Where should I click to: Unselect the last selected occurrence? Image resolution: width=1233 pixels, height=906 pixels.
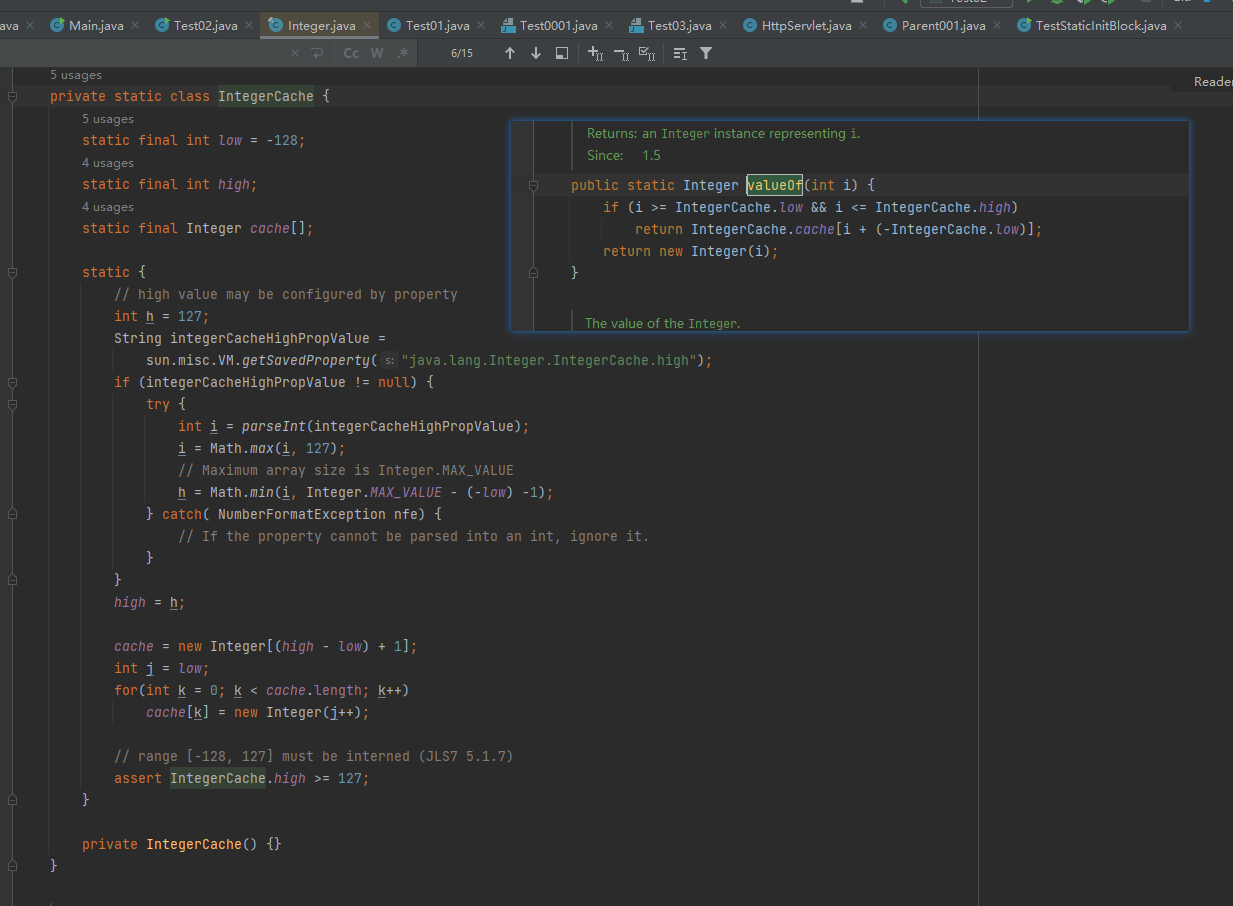click(621, 53)
